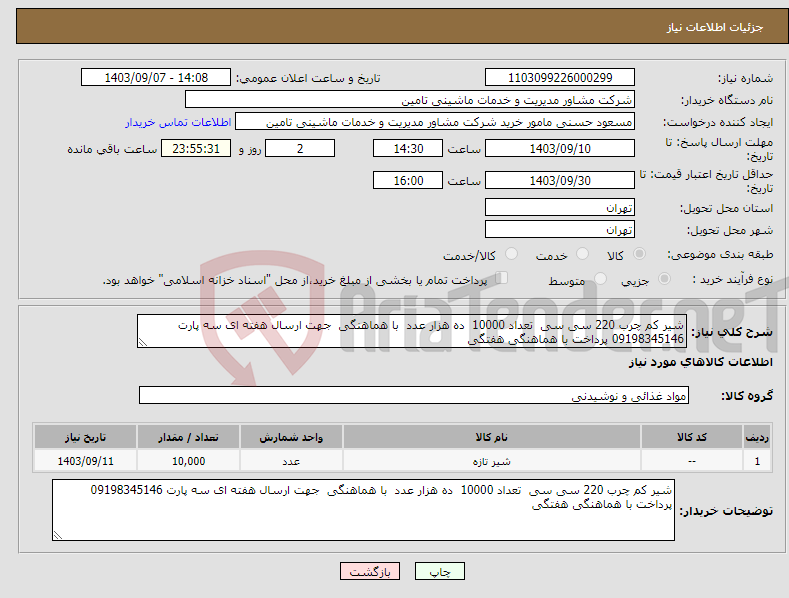The height and width of the screenshot is (598, 789).
Task: Click the تاریخ نیاز column header
Action: 86,437
